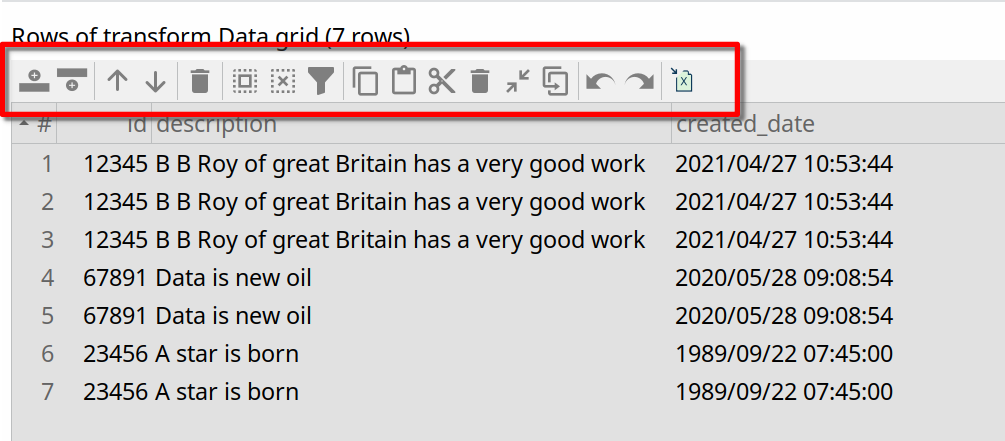Undo the last grid edit

click(x=600, y=81)
